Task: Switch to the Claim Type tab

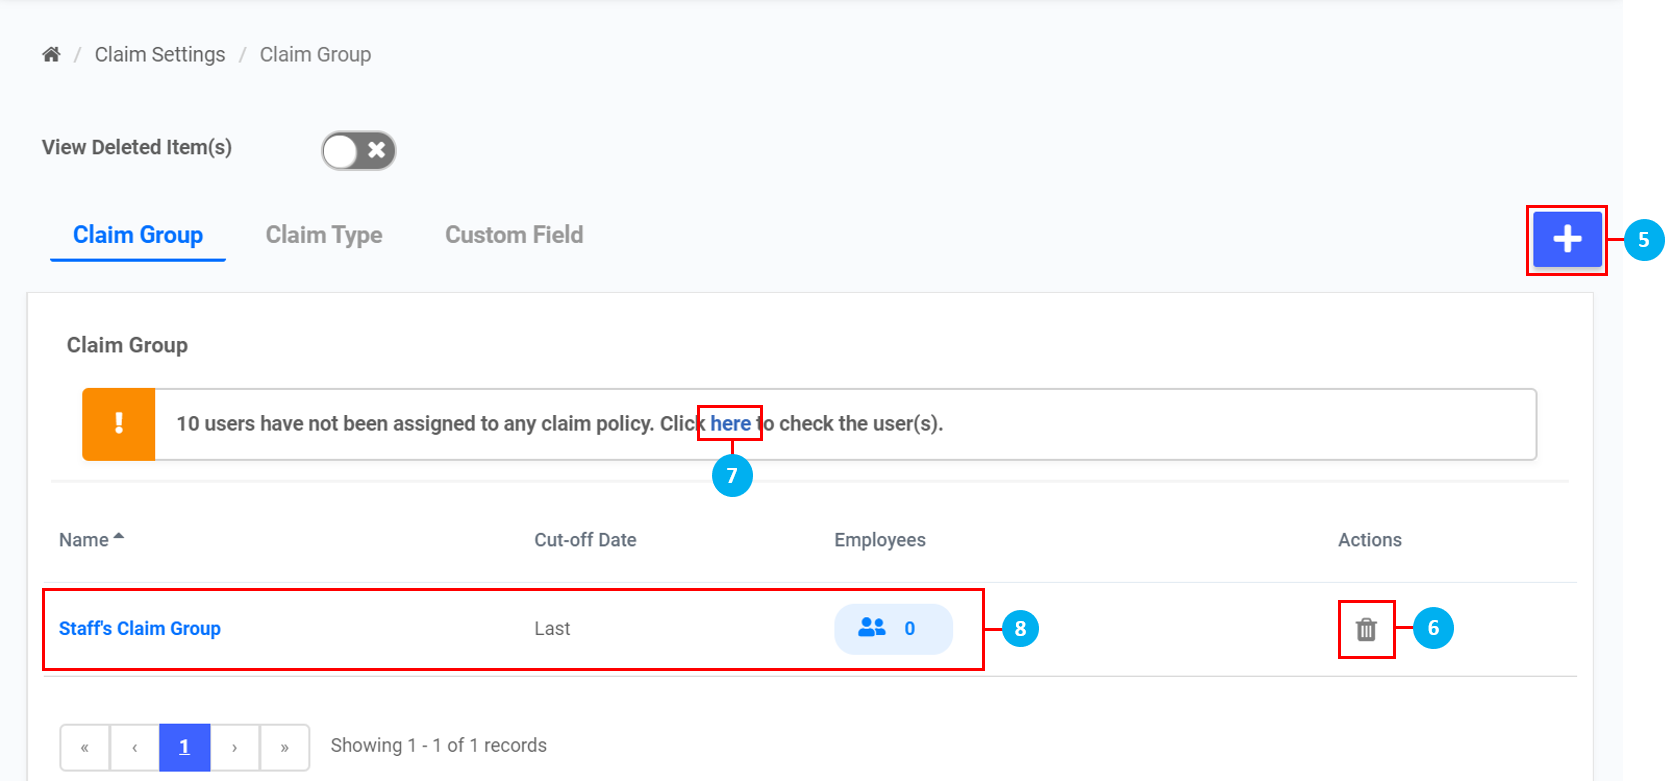Action: [324, 235]
